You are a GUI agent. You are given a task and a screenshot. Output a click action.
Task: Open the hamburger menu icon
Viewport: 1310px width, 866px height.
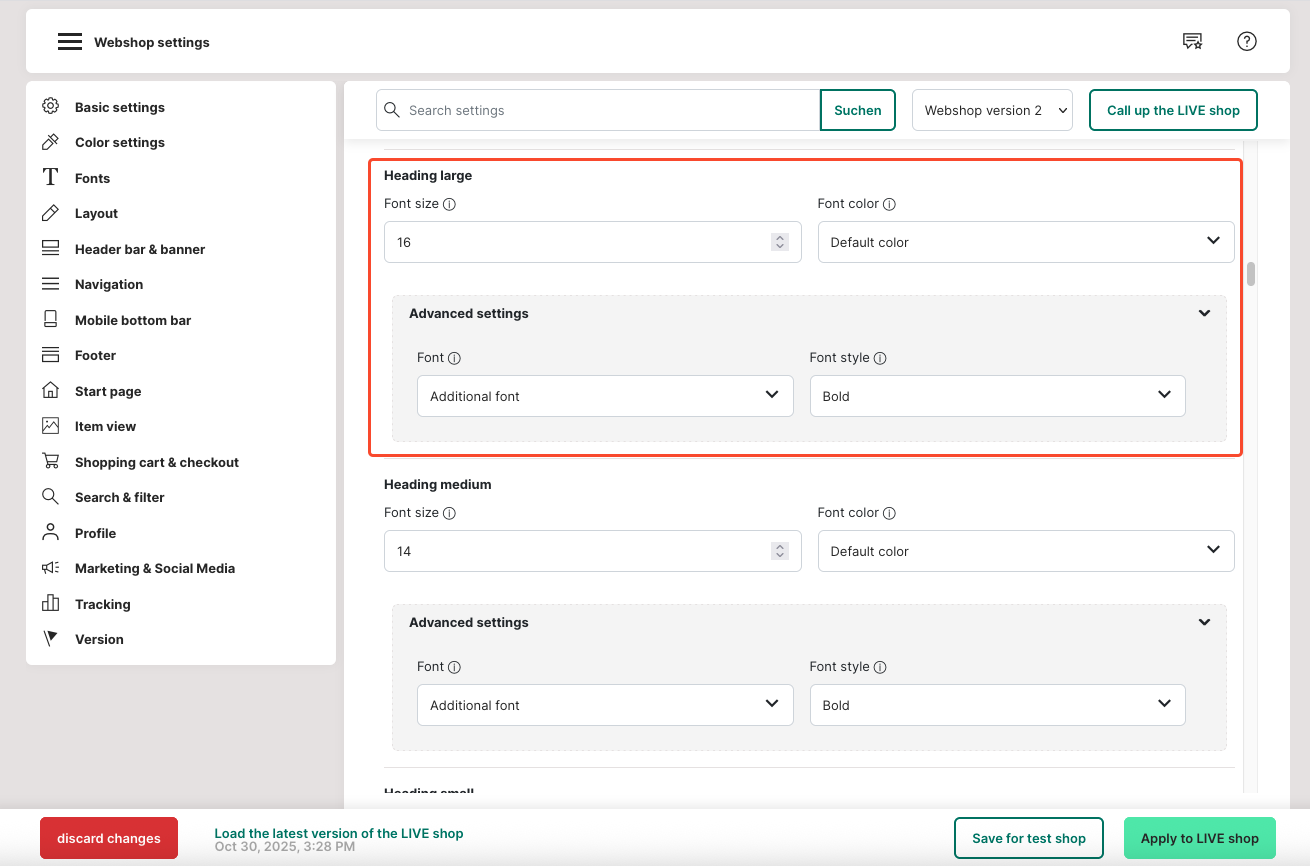tap(69, 42)
